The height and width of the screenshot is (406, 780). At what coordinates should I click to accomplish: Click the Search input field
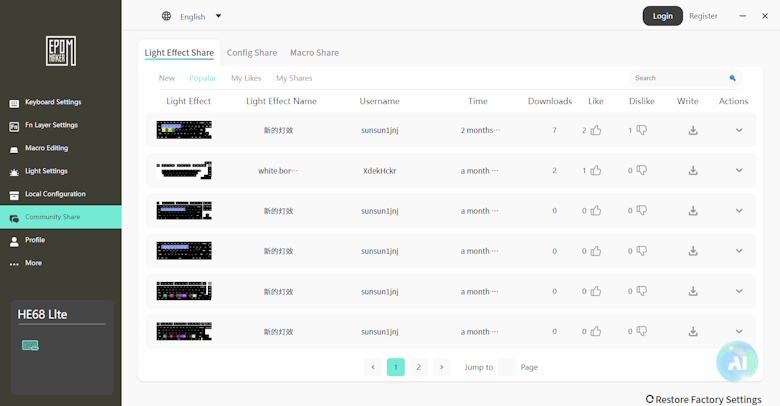coord(677,78)
